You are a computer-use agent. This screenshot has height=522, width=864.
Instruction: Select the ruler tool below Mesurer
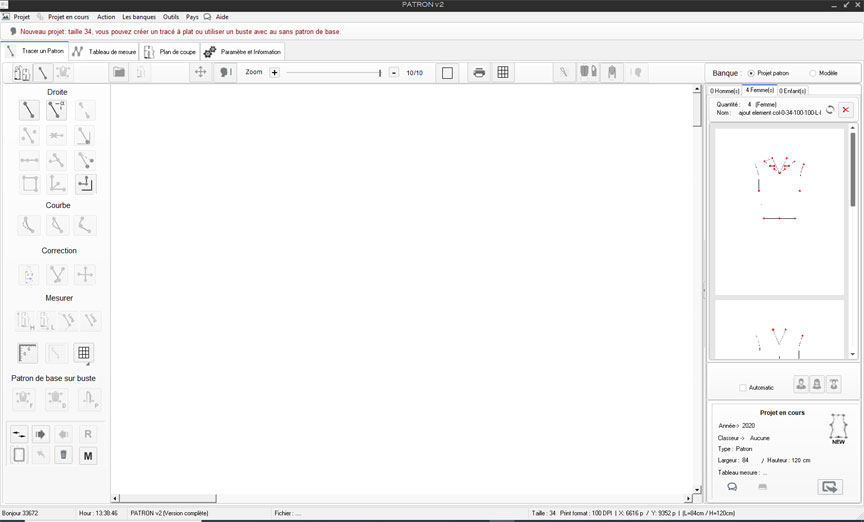tap(28, 353)
